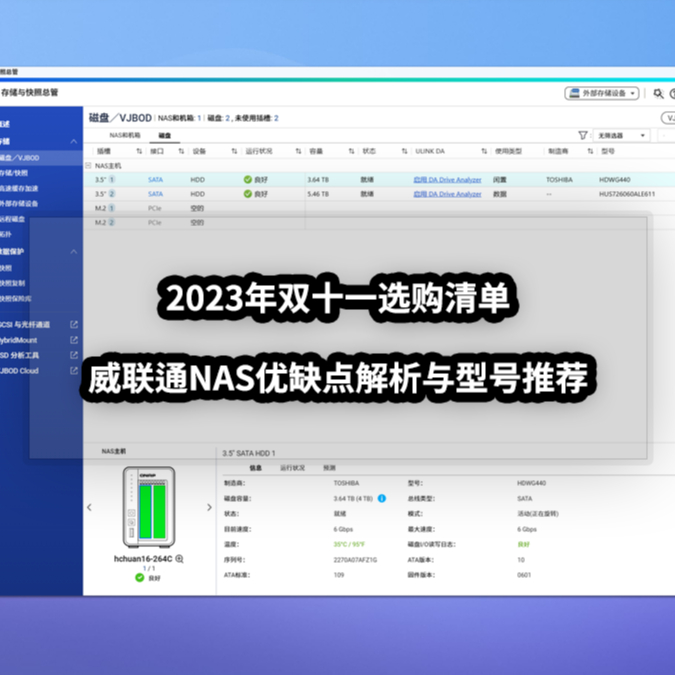
Task: Open HybridMount sidebar entry
Action: tap(19, 340)
